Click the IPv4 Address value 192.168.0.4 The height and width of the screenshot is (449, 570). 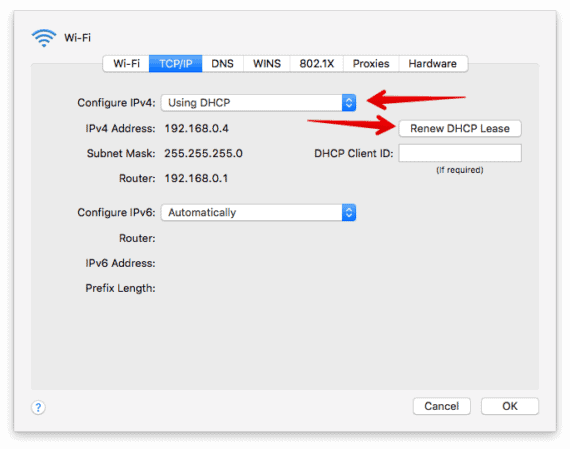pos(197,128)
